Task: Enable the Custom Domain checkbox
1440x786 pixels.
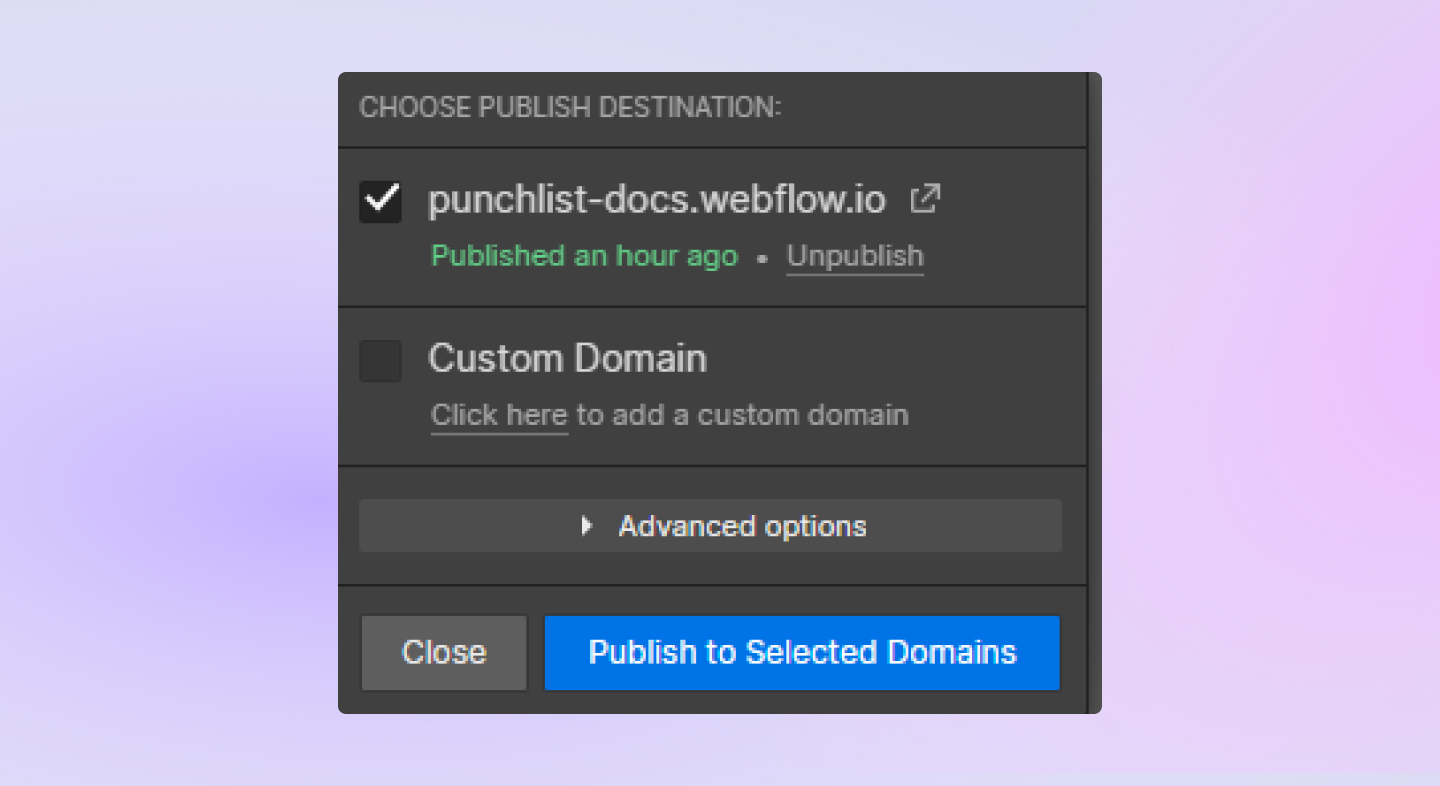Action: click(x=380, y=362)
